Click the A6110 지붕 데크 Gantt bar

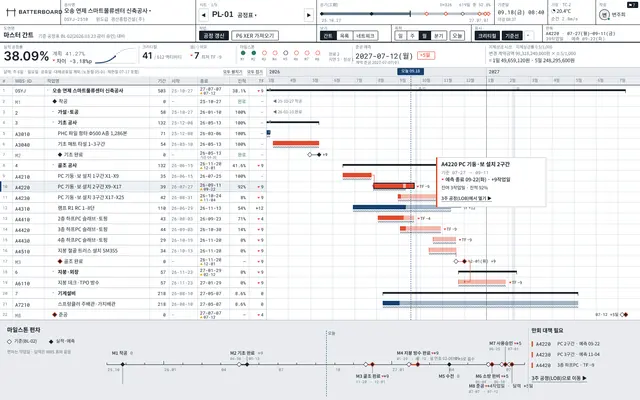[482, 282]
